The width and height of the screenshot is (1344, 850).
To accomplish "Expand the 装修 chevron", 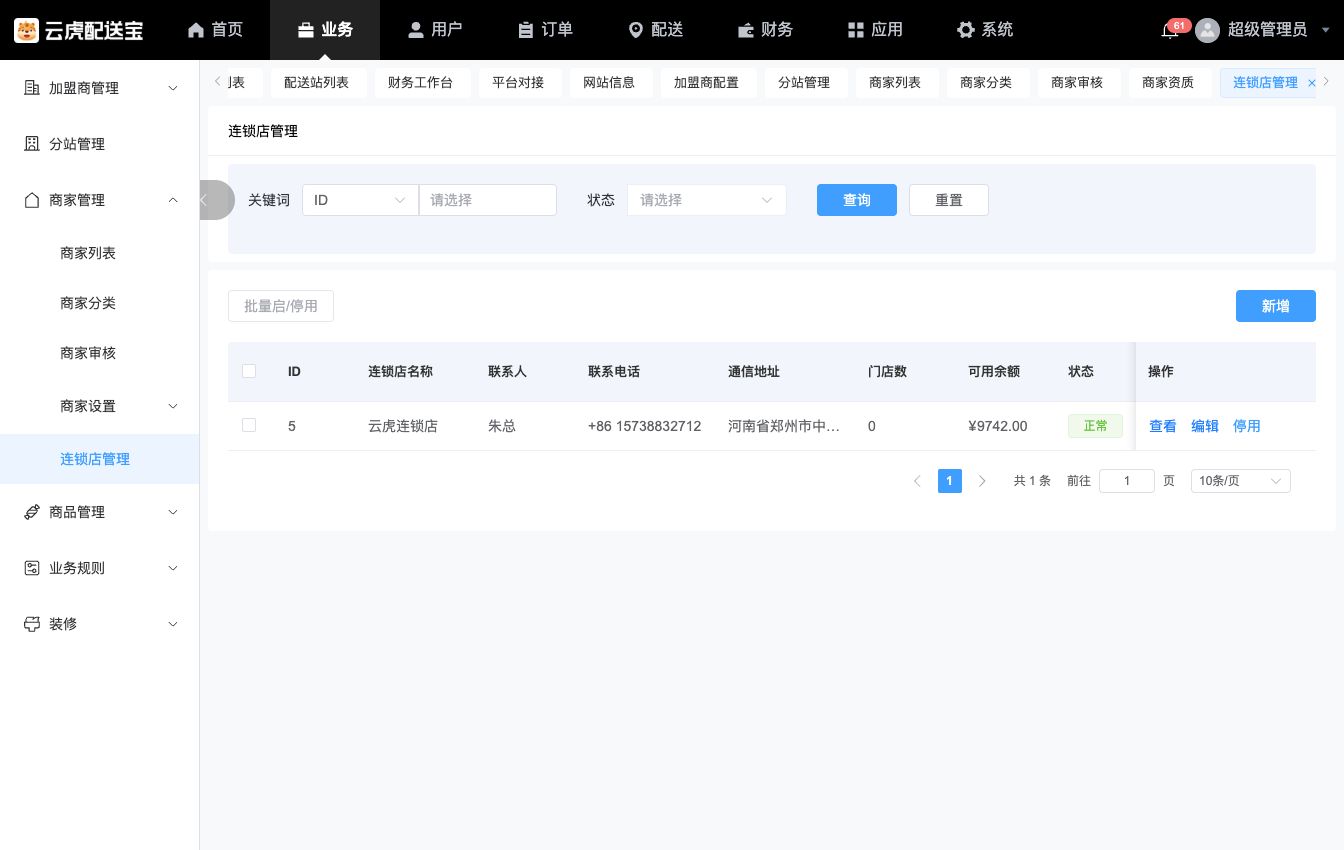I will [x=173, y=624].
